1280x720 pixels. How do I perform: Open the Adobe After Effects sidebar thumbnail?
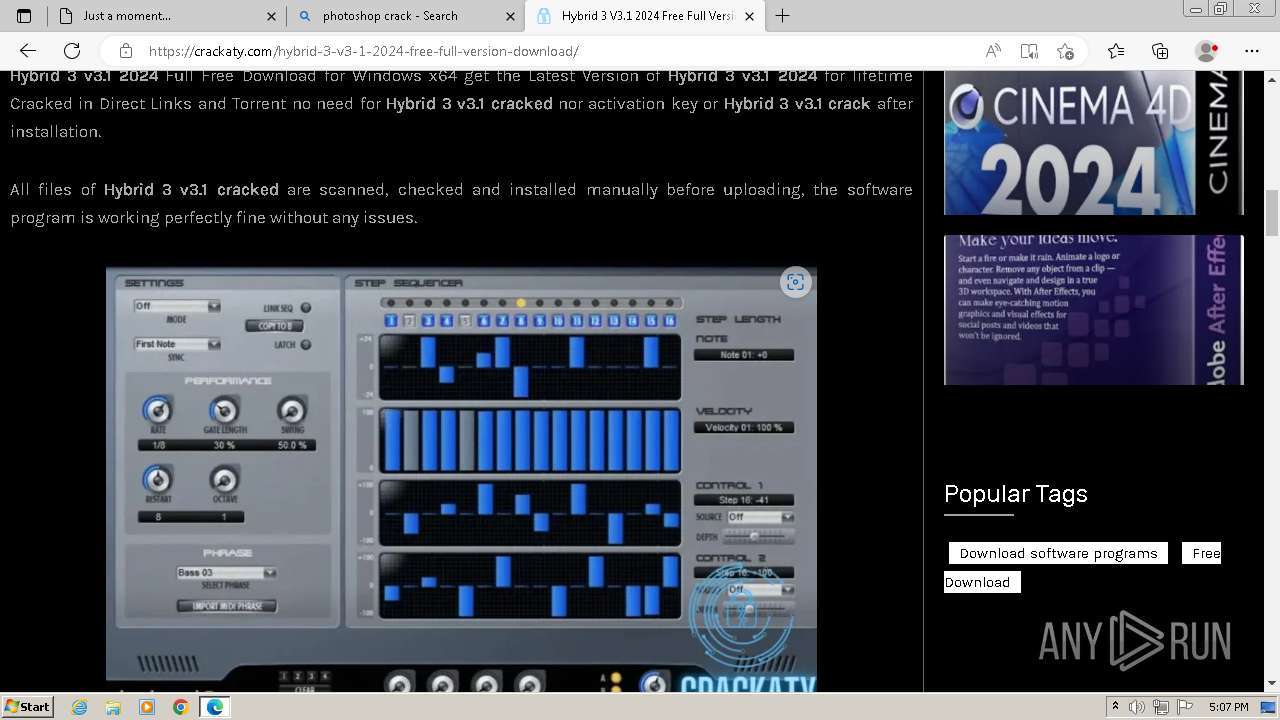tap(1094, 310)
